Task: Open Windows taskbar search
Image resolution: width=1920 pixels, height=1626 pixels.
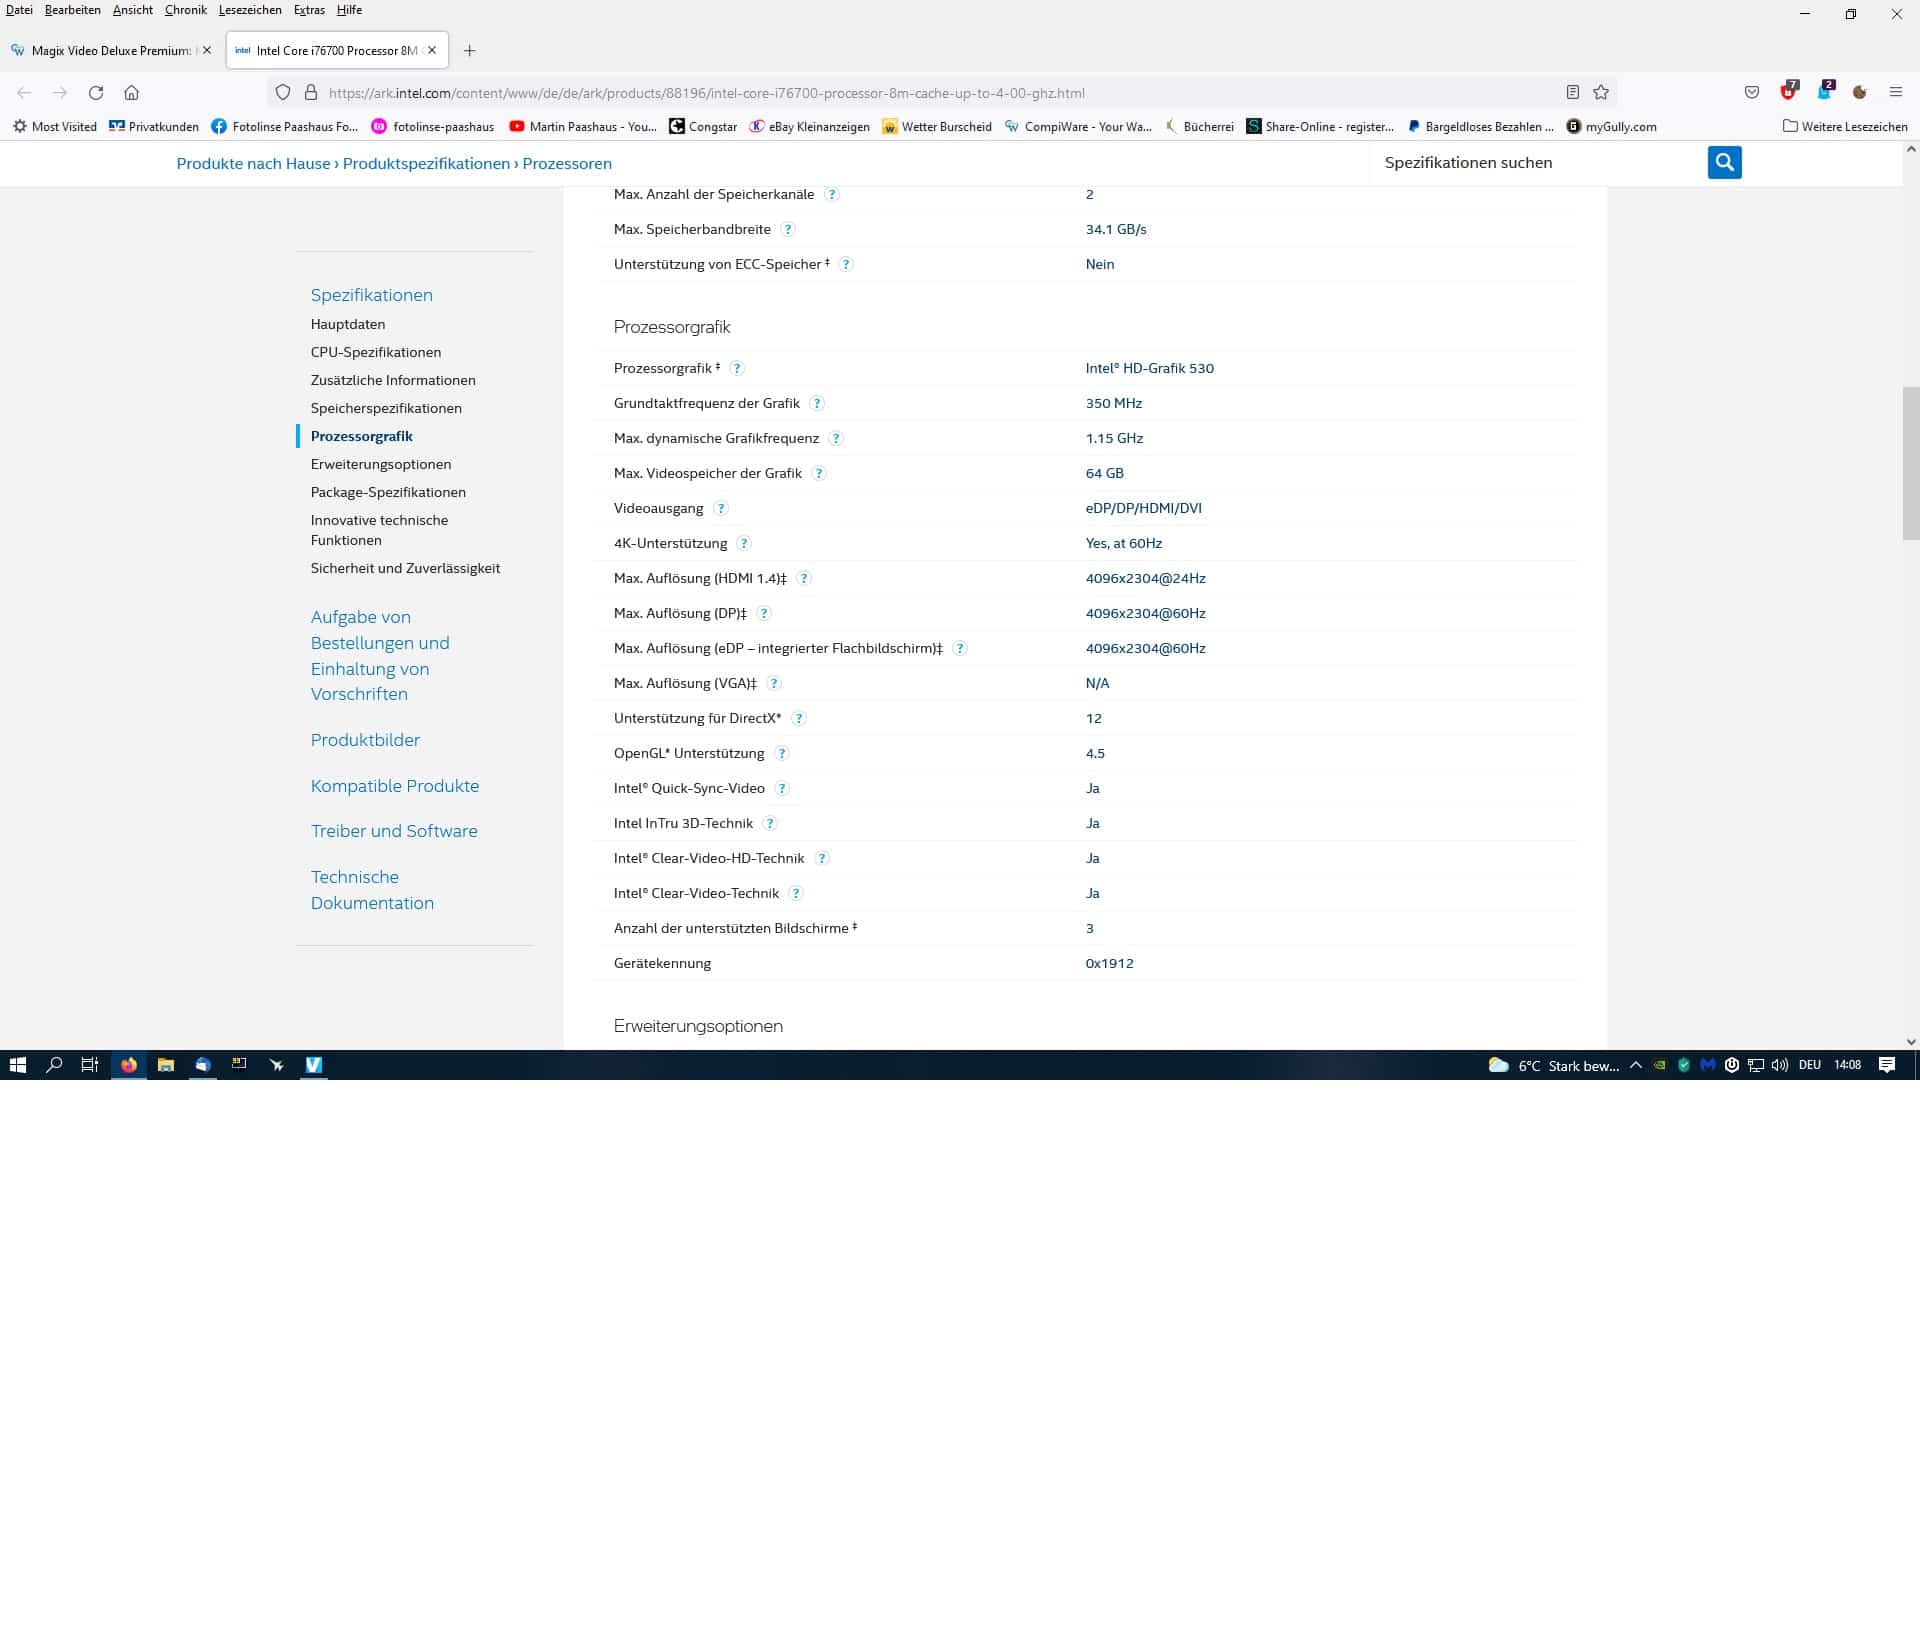Action: click(54, 1065)
